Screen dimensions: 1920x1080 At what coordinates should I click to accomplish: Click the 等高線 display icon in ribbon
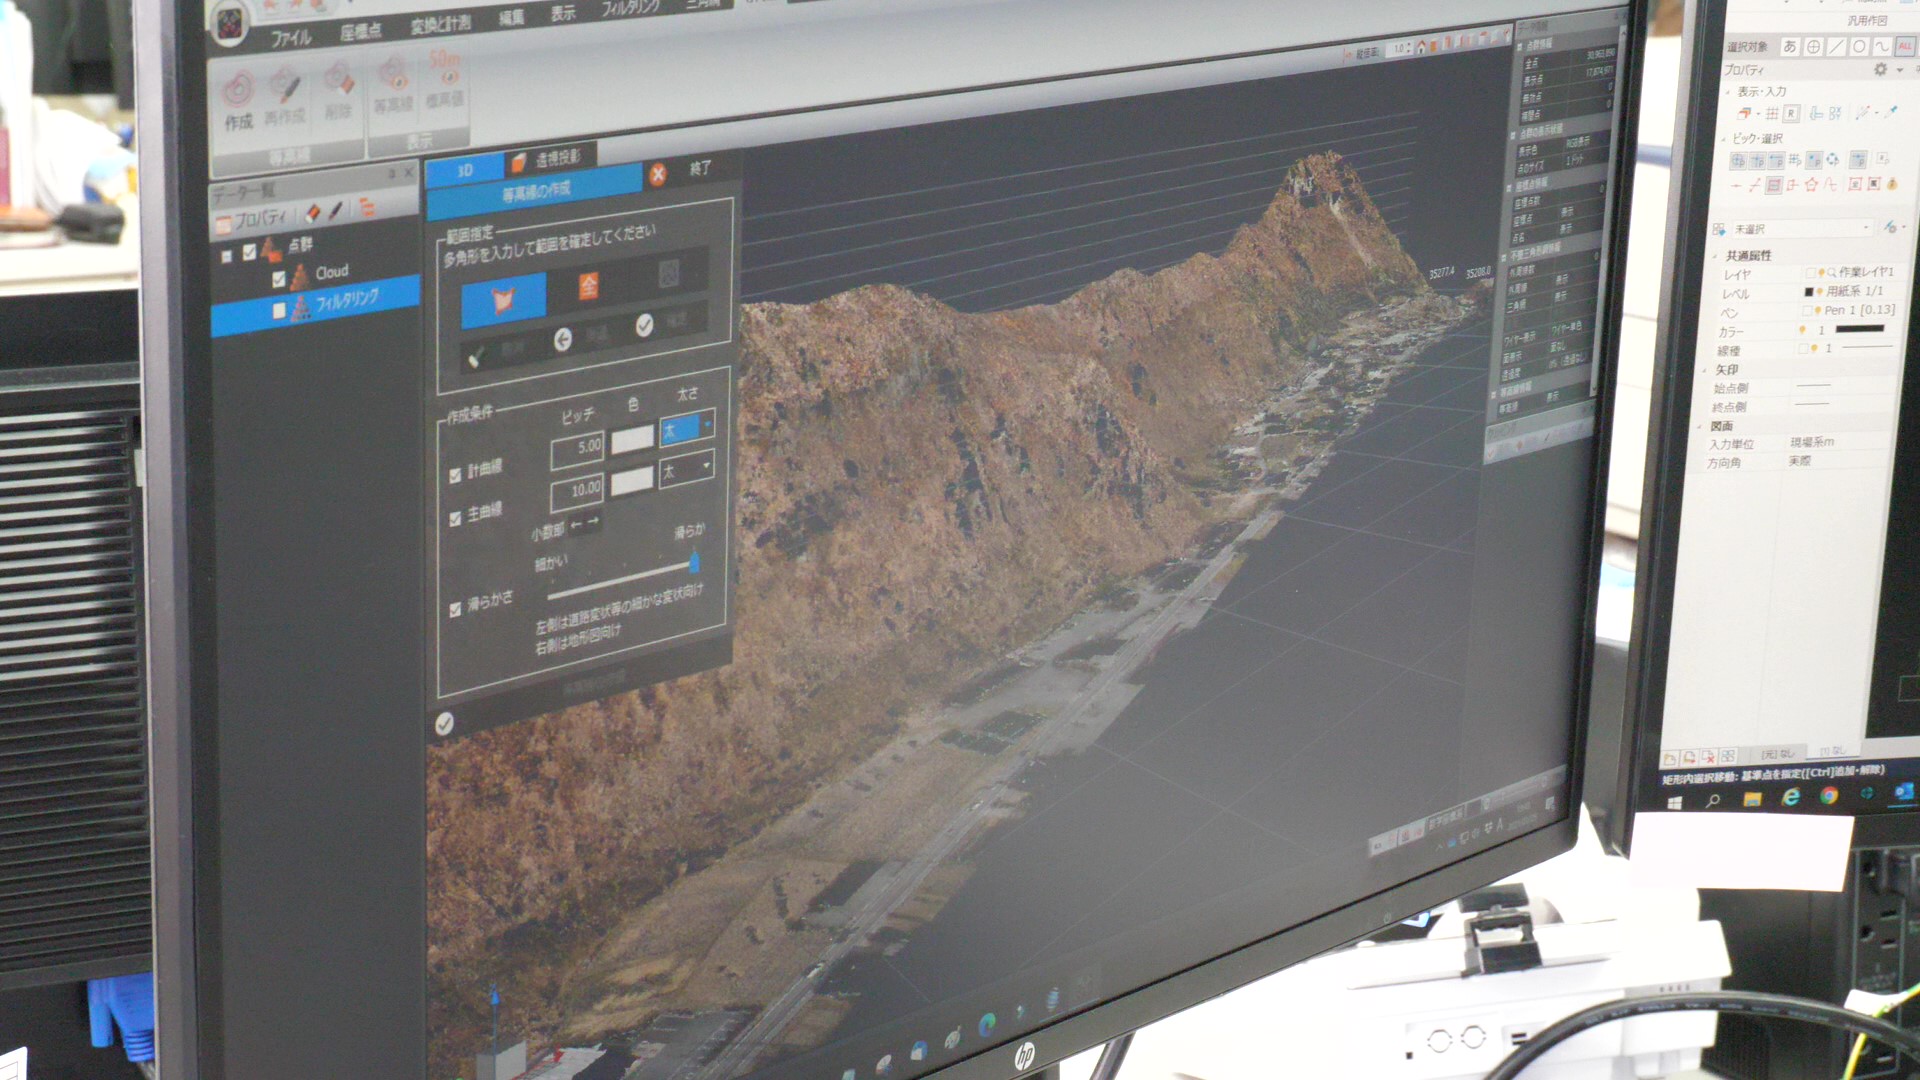point(393,75)
